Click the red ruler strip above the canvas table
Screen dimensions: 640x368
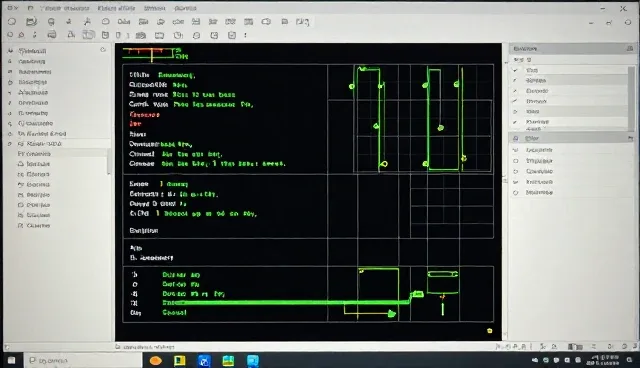(x=148, y=51)
